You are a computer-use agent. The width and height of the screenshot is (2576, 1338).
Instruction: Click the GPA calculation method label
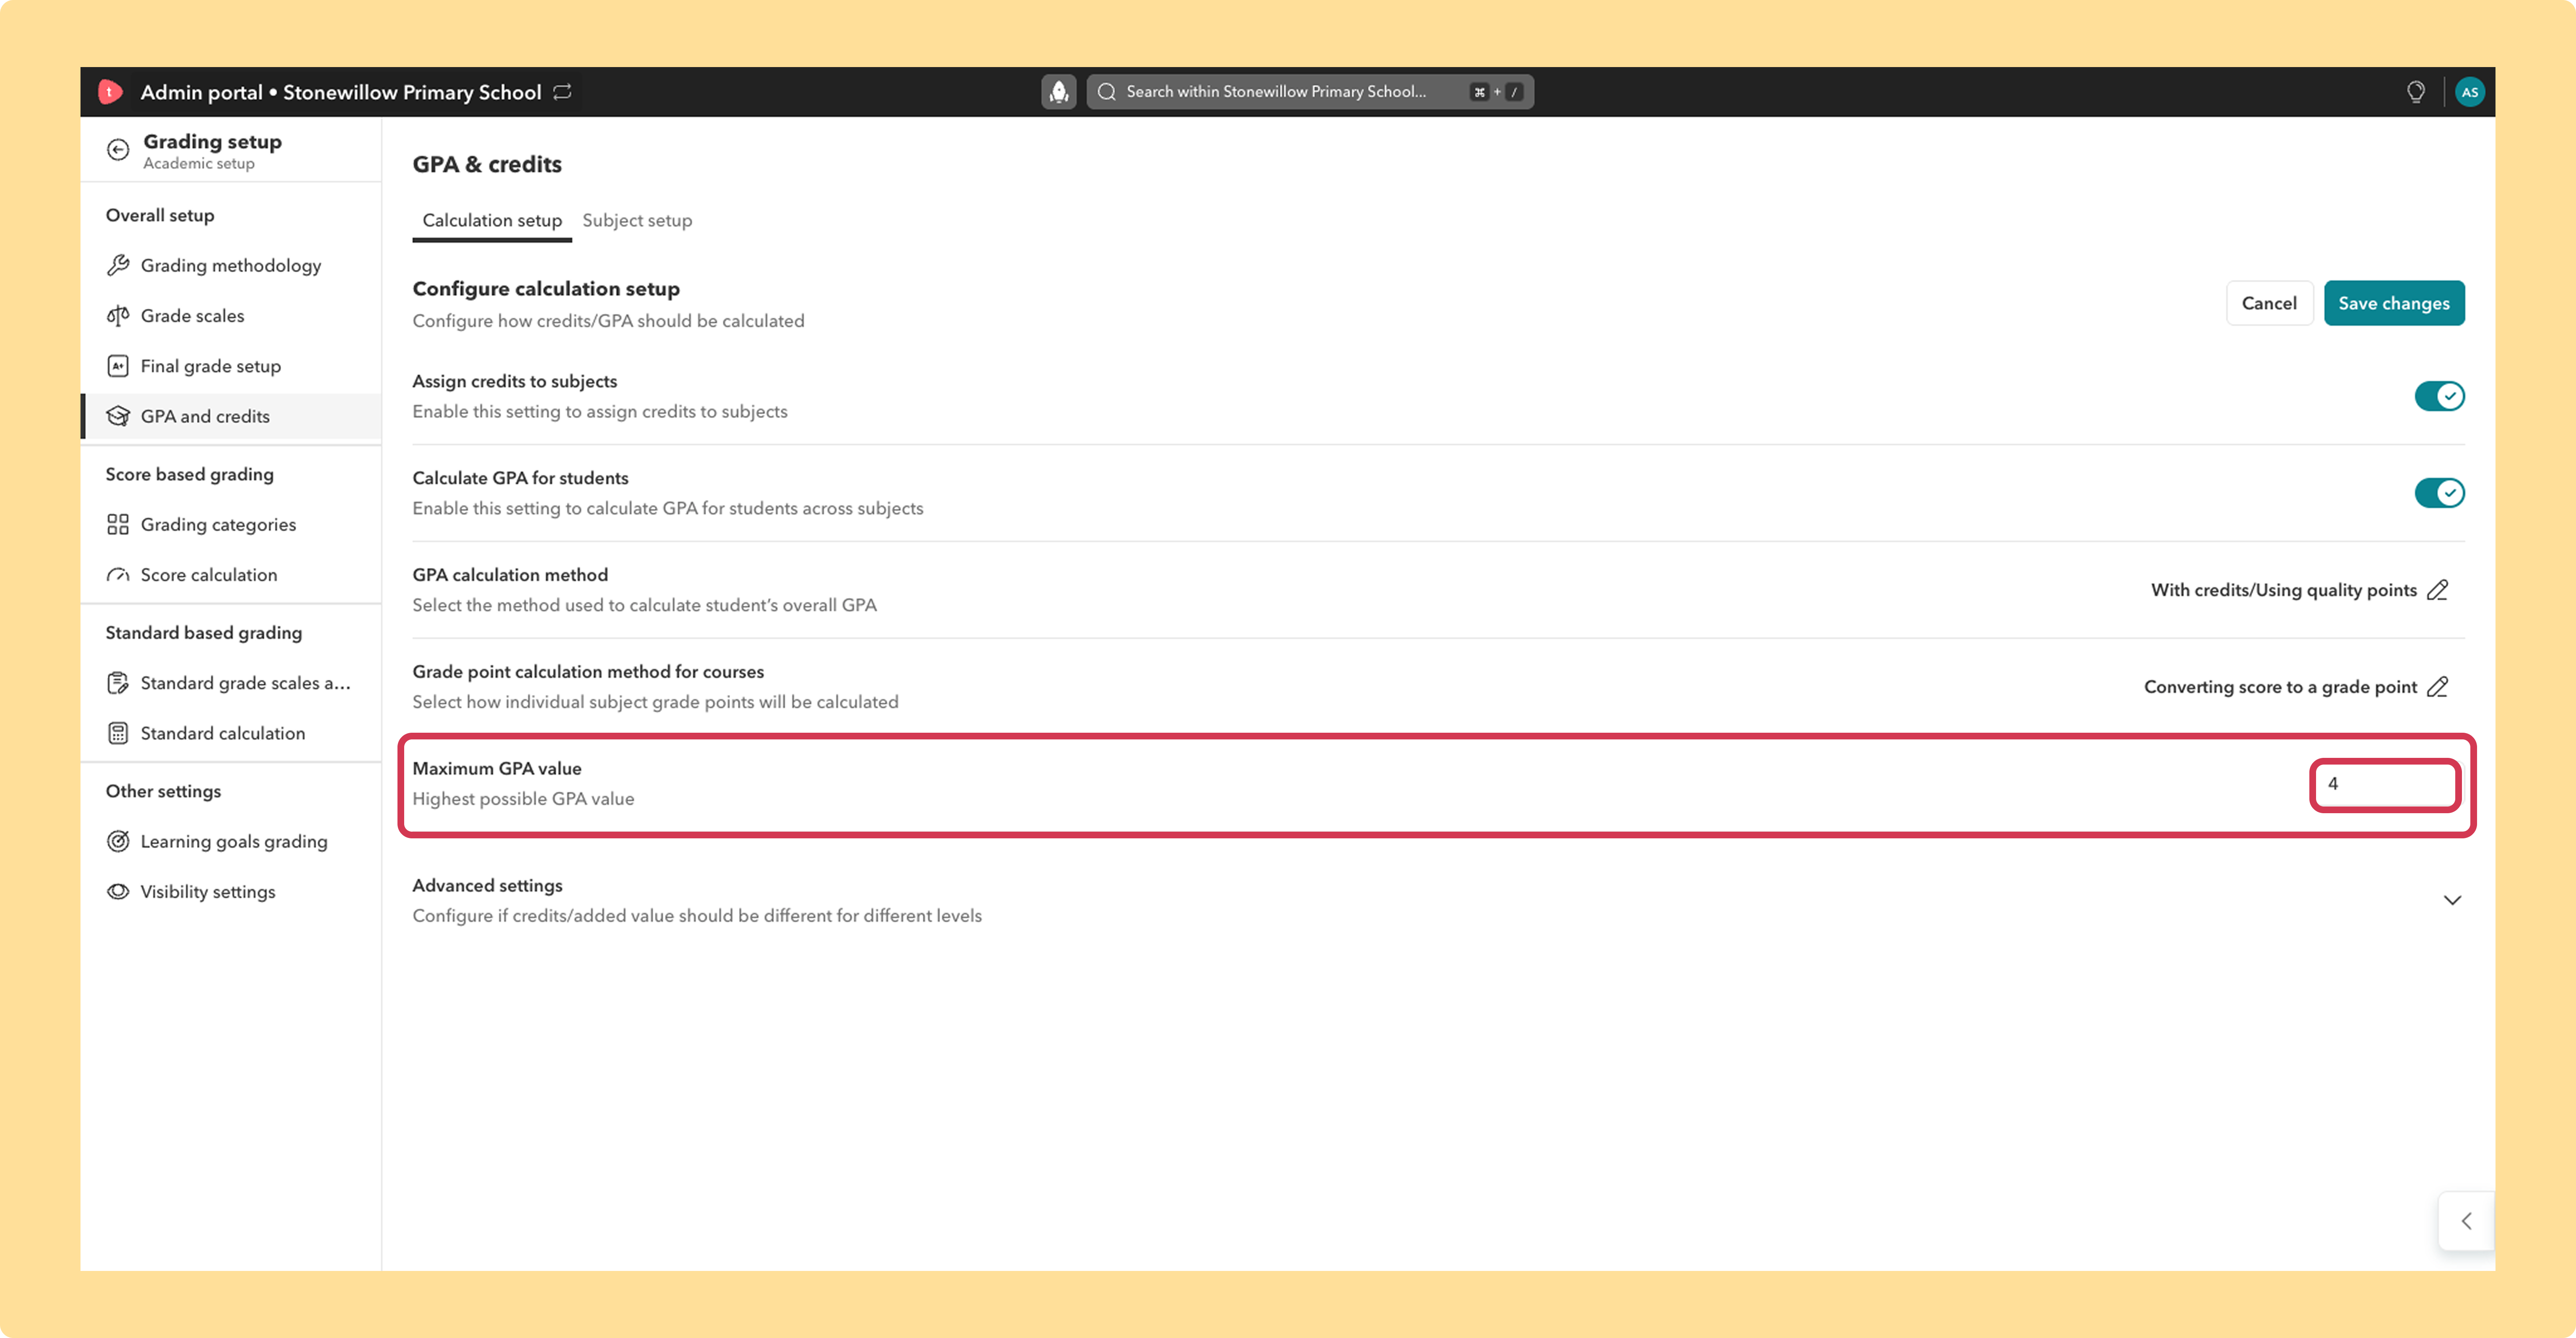click(510, 575)
